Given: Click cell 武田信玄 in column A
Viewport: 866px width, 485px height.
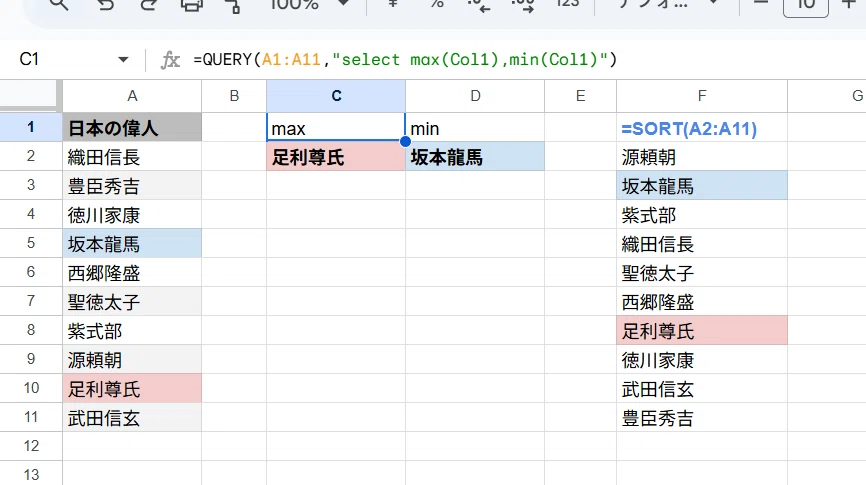Looking at the screenshot, I should pyautogui.click(x=132, y=418).
